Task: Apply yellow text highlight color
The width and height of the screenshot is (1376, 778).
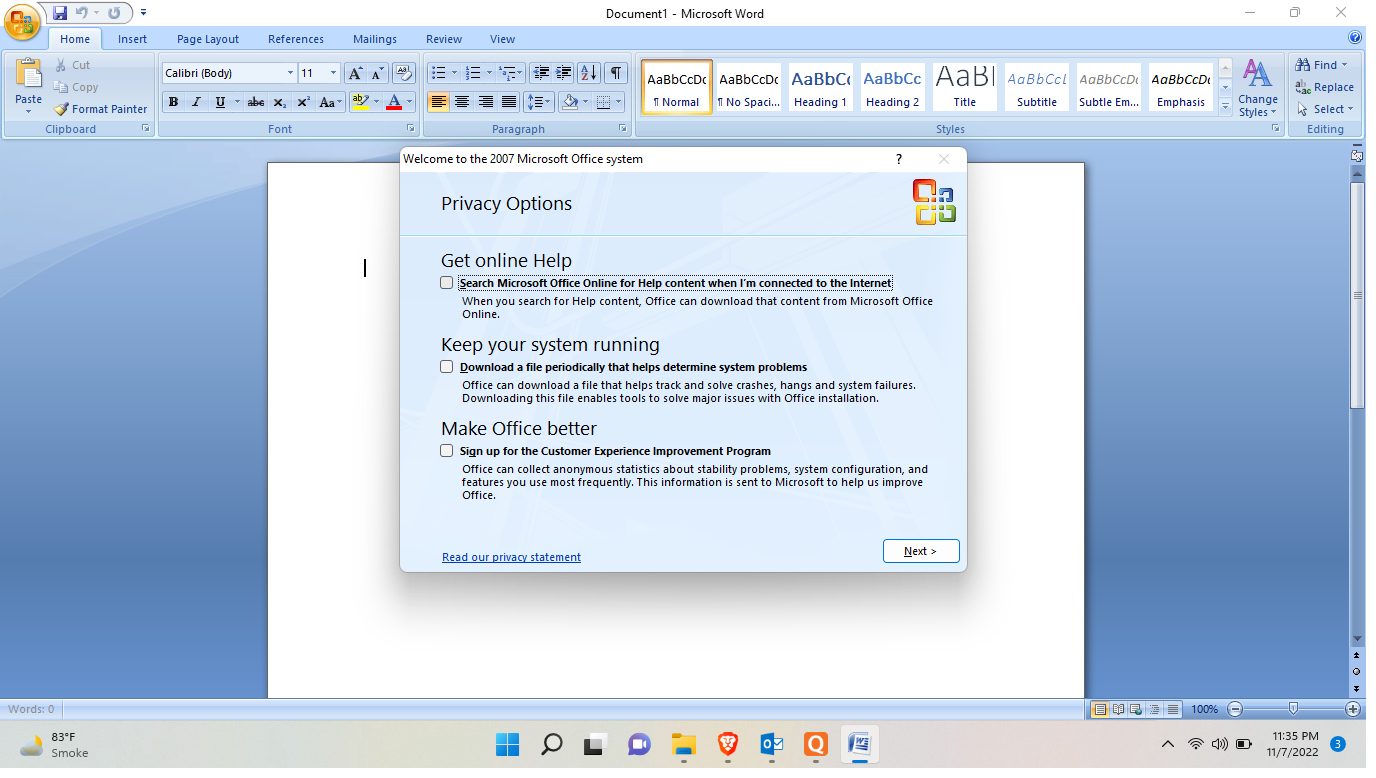Action: [x=360, y=102]
